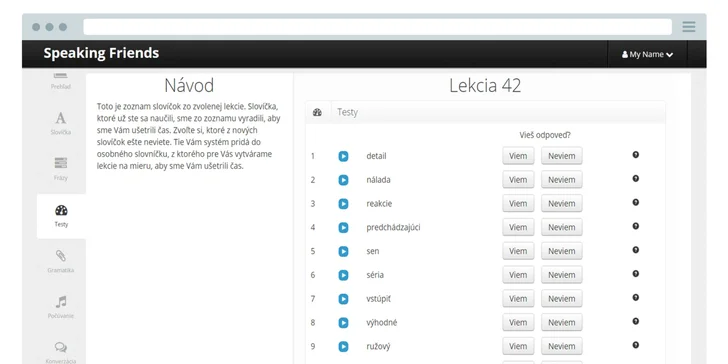Click the Speaking Friends logo link

tap(101, 53)
